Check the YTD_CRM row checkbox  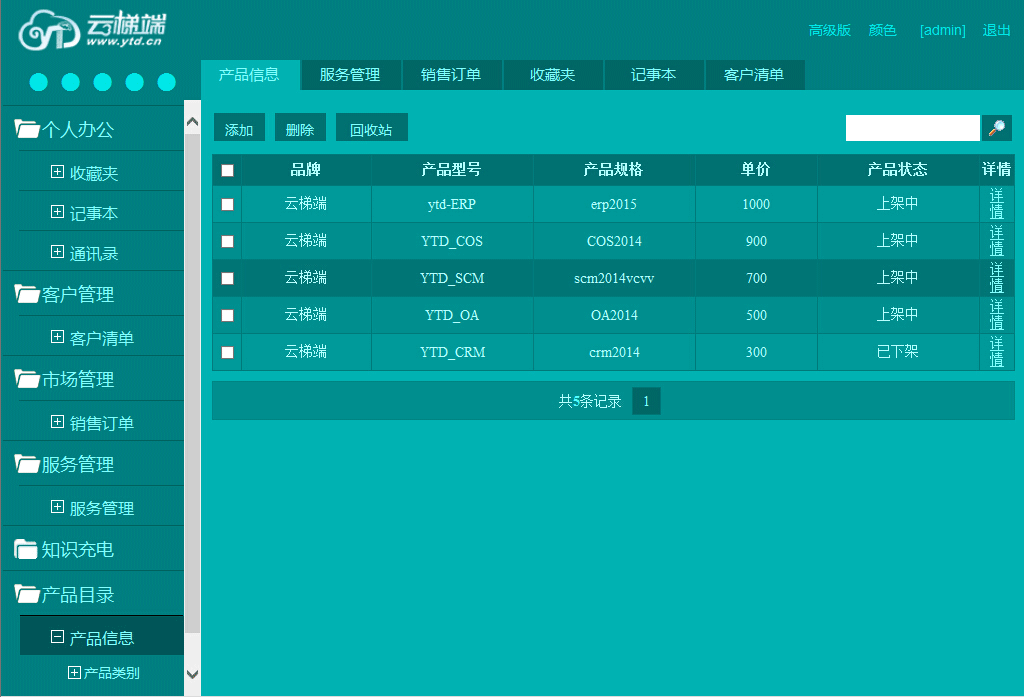click(227, 353)
